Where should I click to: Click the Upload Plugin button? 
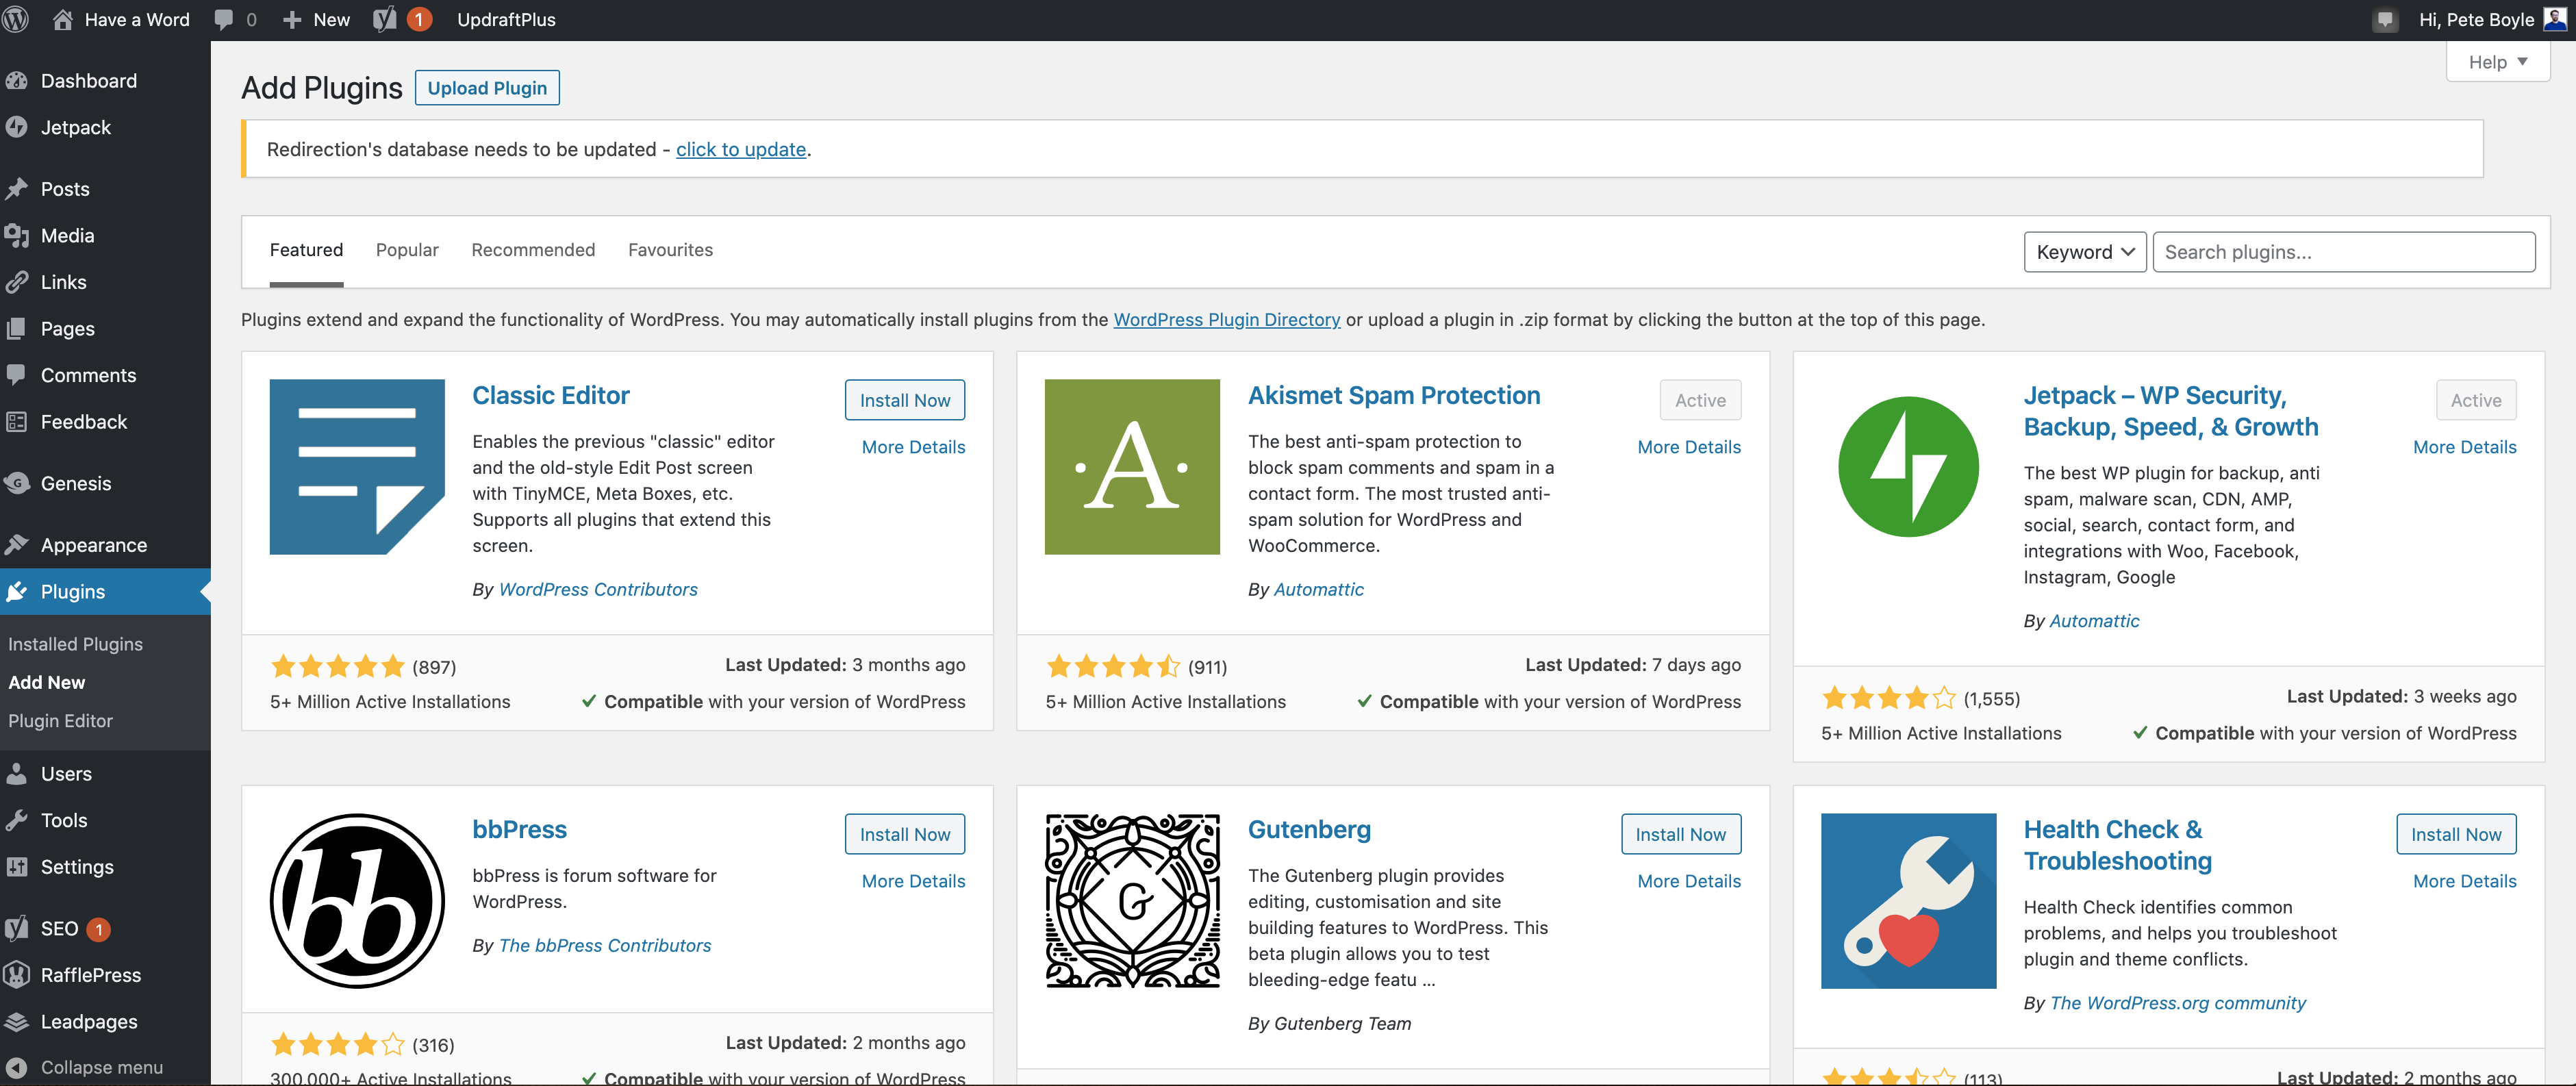click(487, 88)
